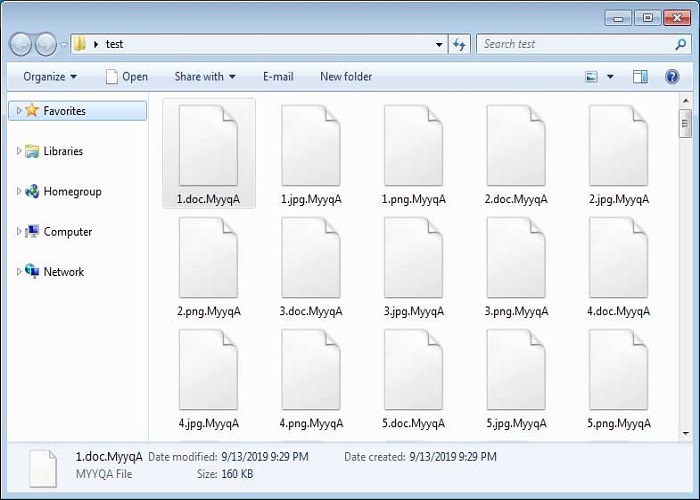Minimize the test explorer window
This screenshot has width=700, height=500.
tap(618, 18)
